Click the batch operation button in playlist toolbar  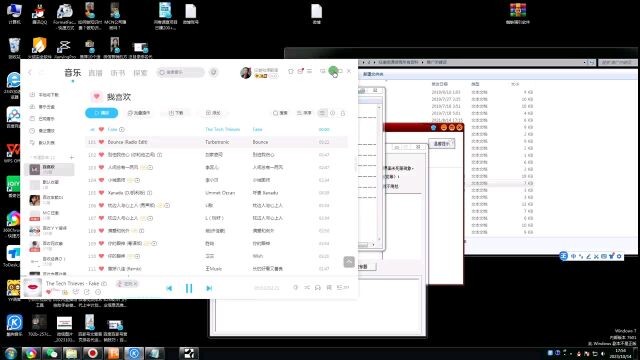pyautogui.click(x=139, y=113)
